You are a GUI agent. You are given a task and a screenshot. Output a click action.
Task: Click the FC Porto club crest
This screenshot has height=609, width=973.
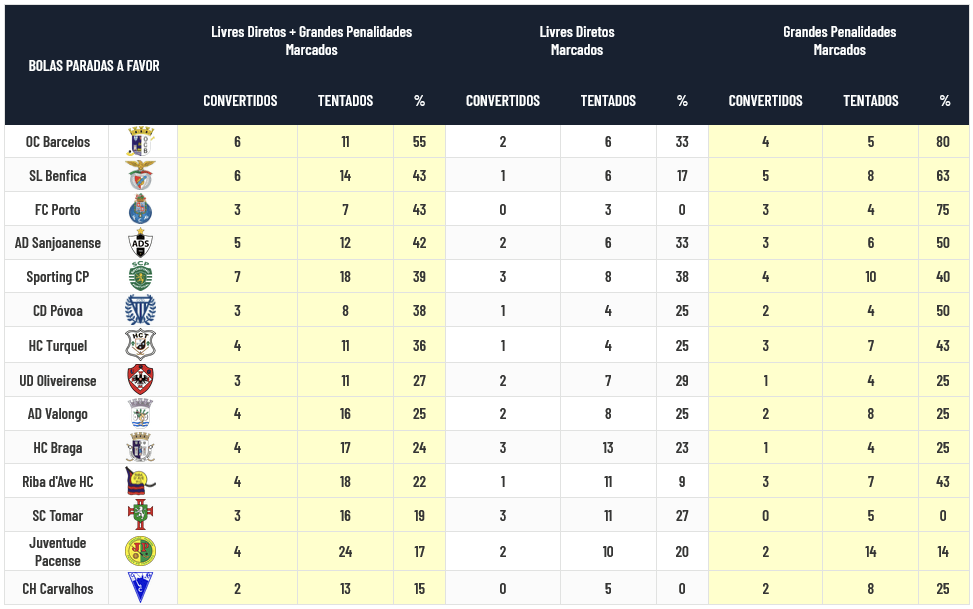point(140,210)
